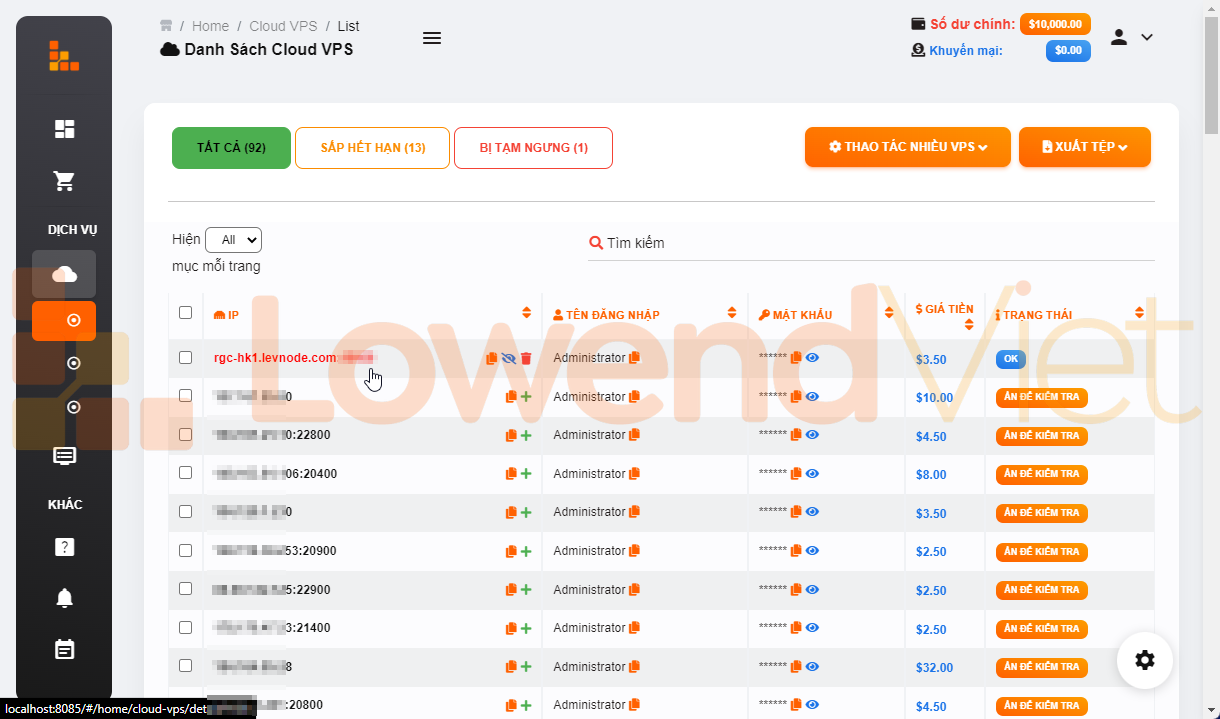Click the hamburger menu icon
Viewport: 1220px width, 719px height.
pos(432,38)
